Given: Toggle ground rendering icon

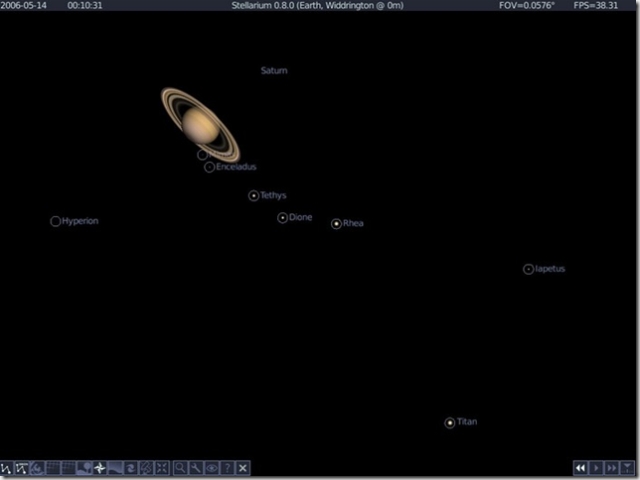Looking at the screenshot, I should [84, 468].
